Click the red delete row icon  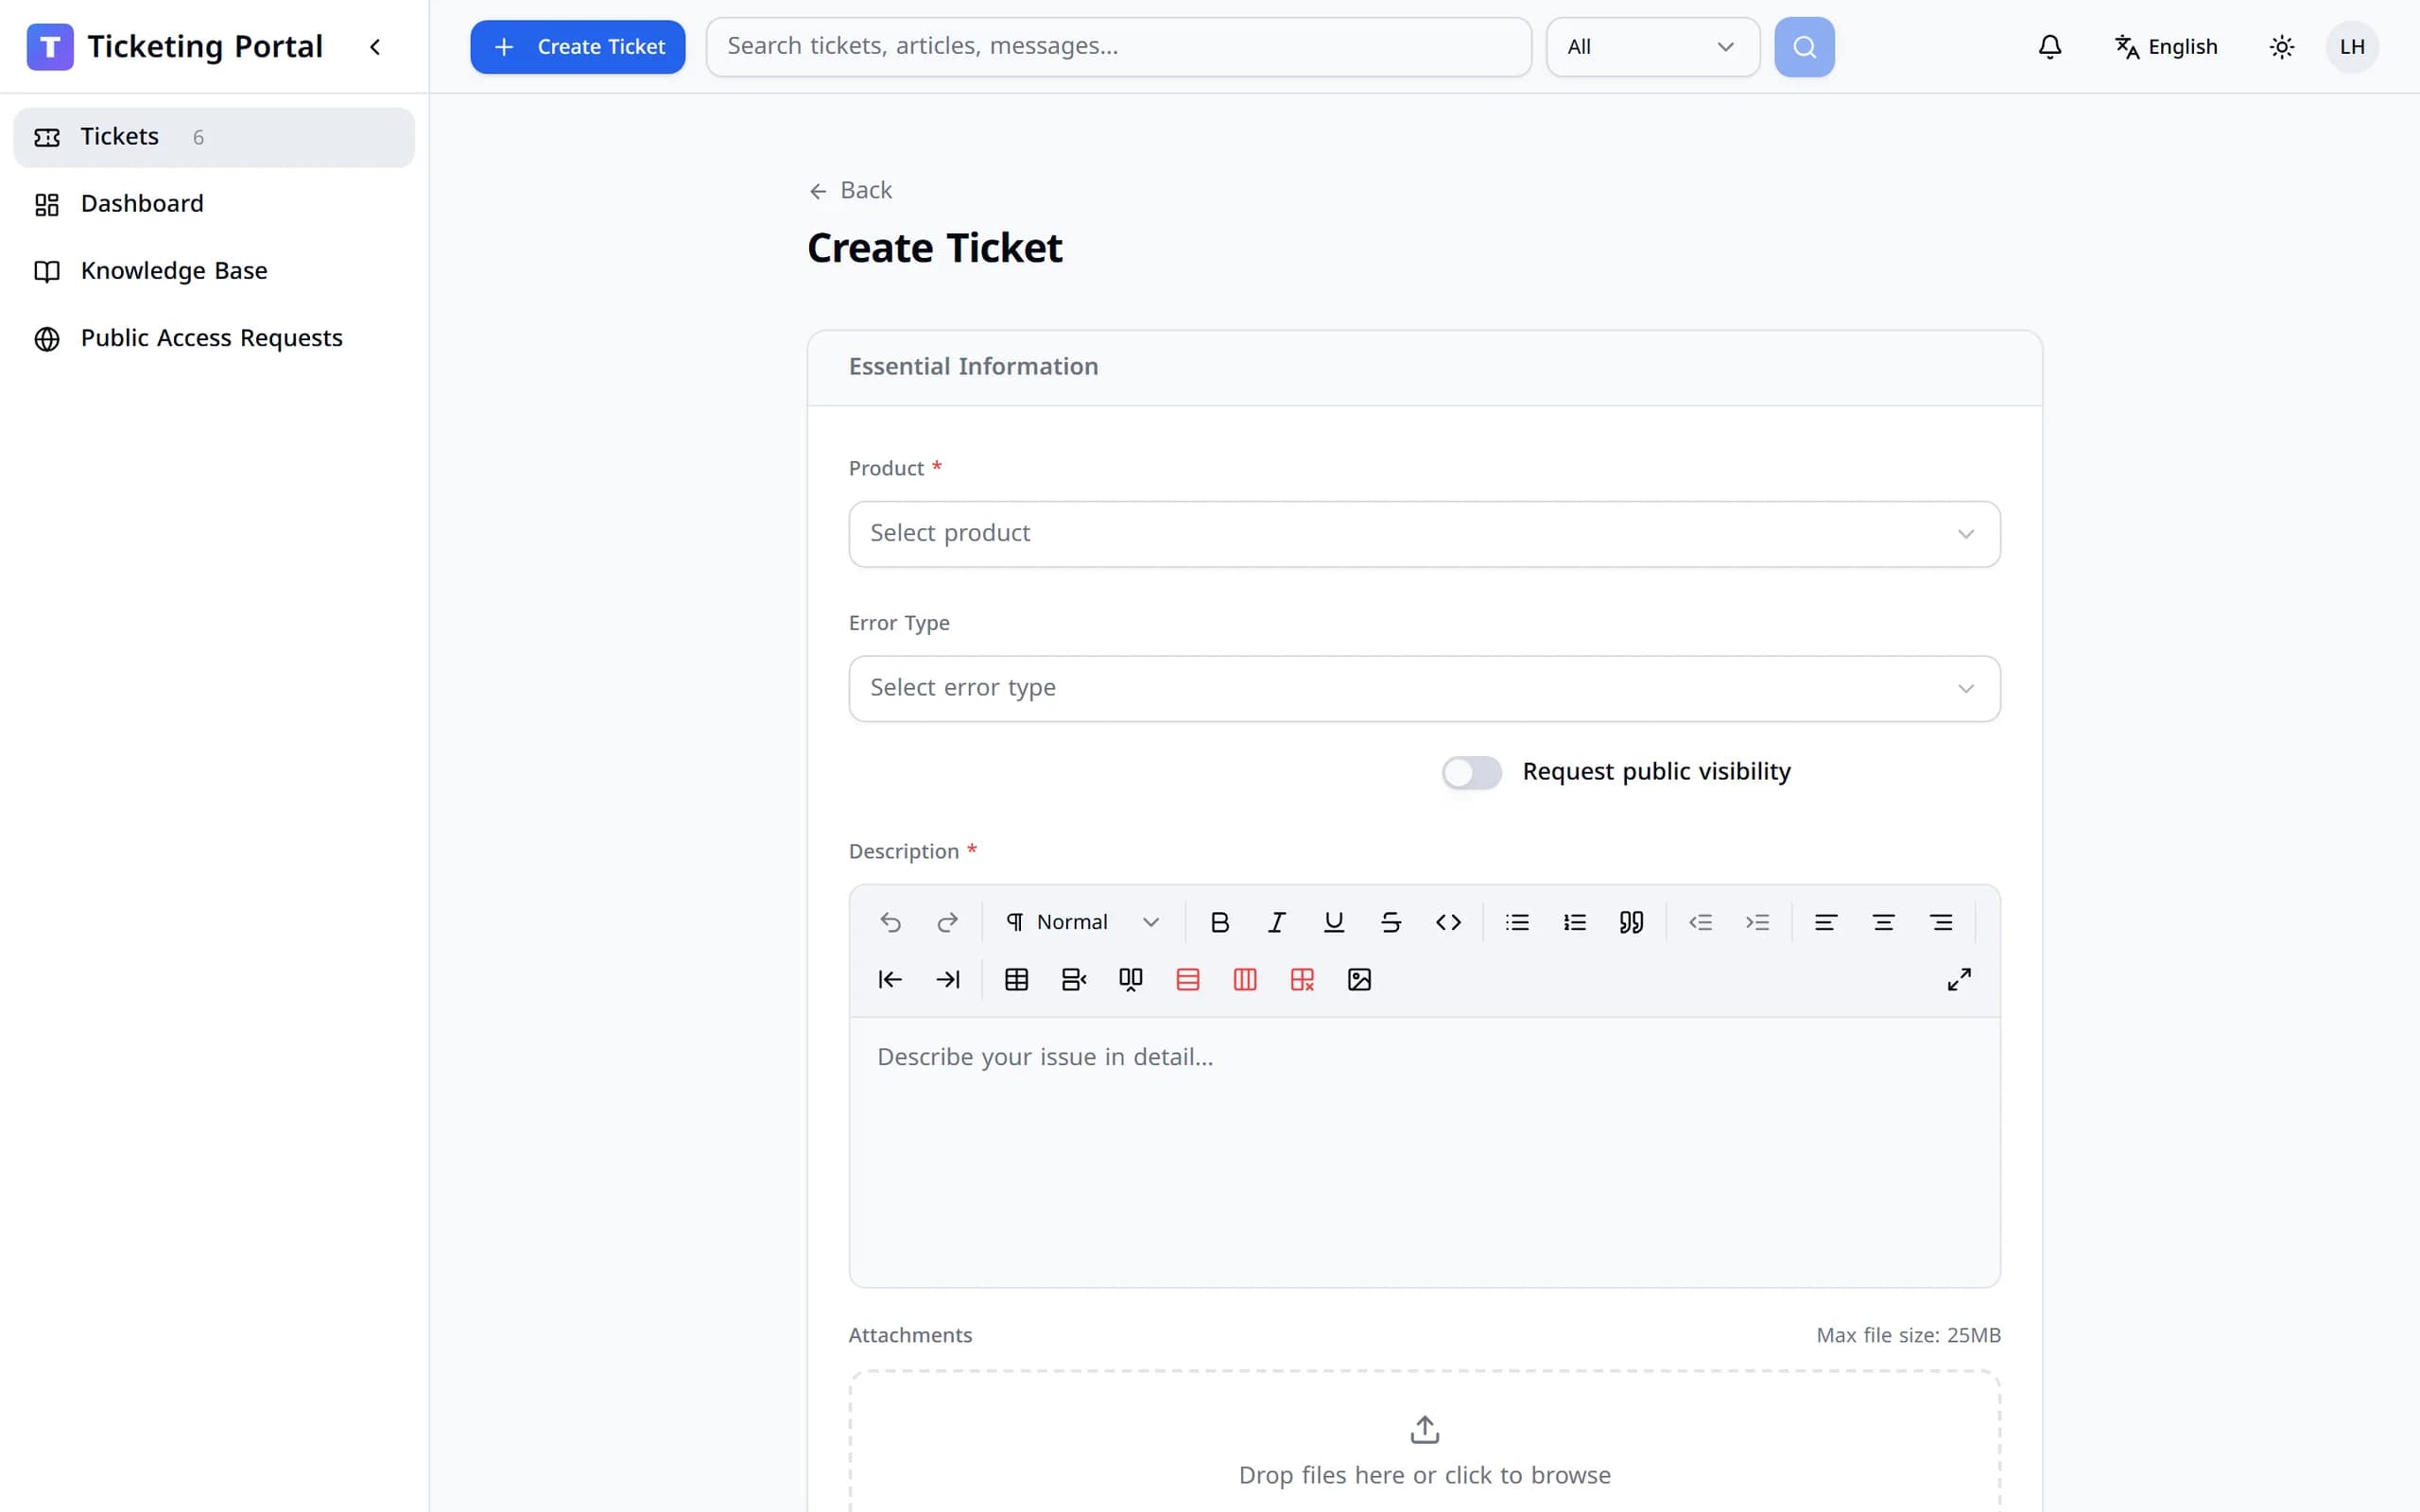coord(1187,980)
